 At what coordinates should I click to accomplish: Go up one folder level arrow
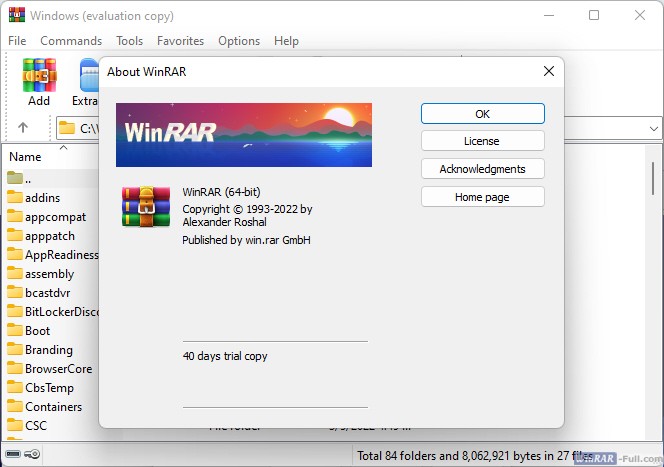coord(23,128)
